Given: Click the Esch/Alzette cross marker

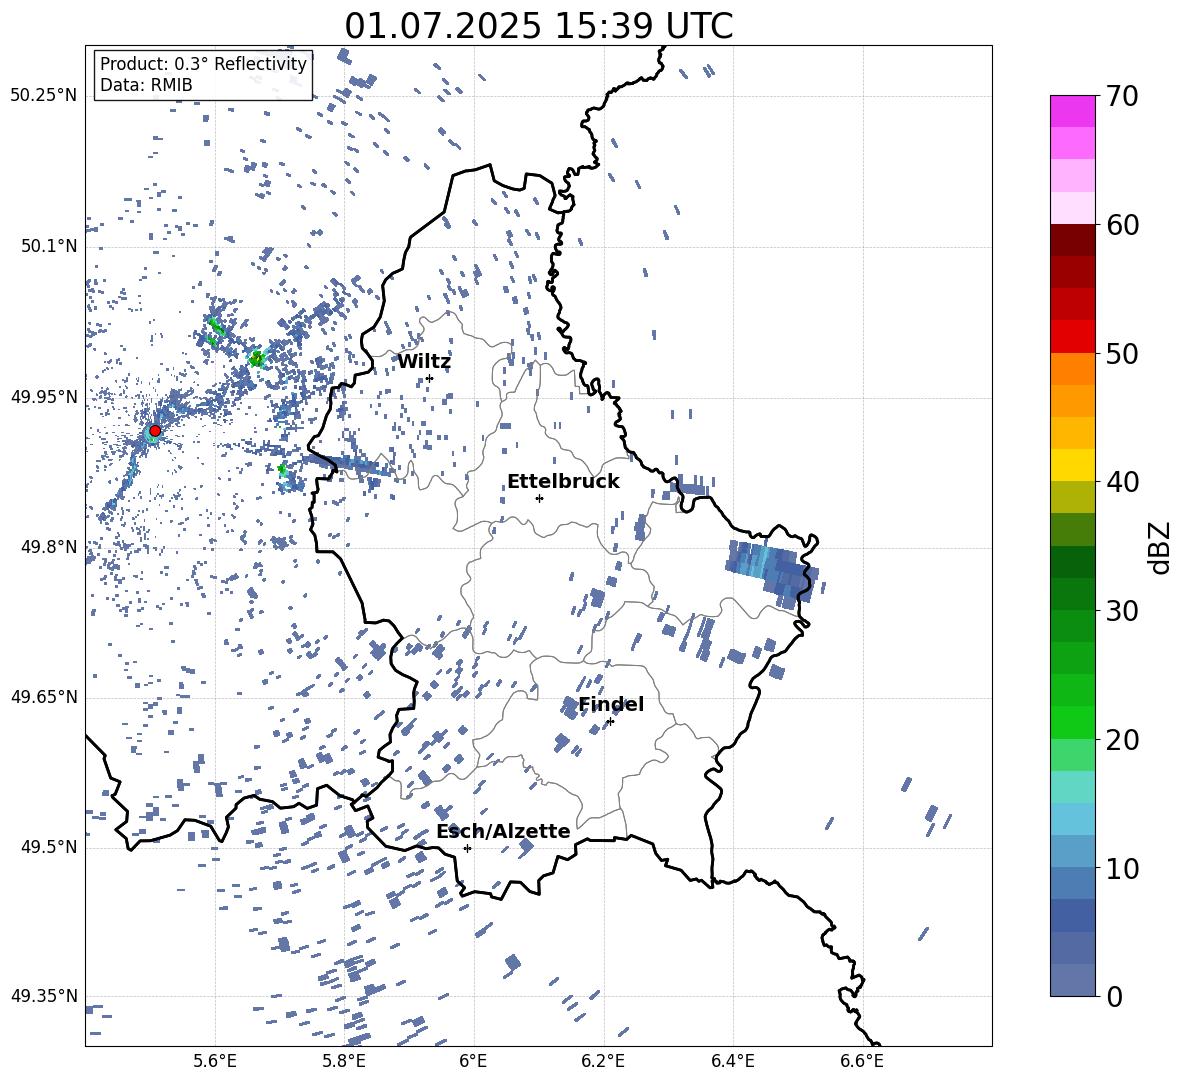Looking at the screenshot, I should 467,848.
